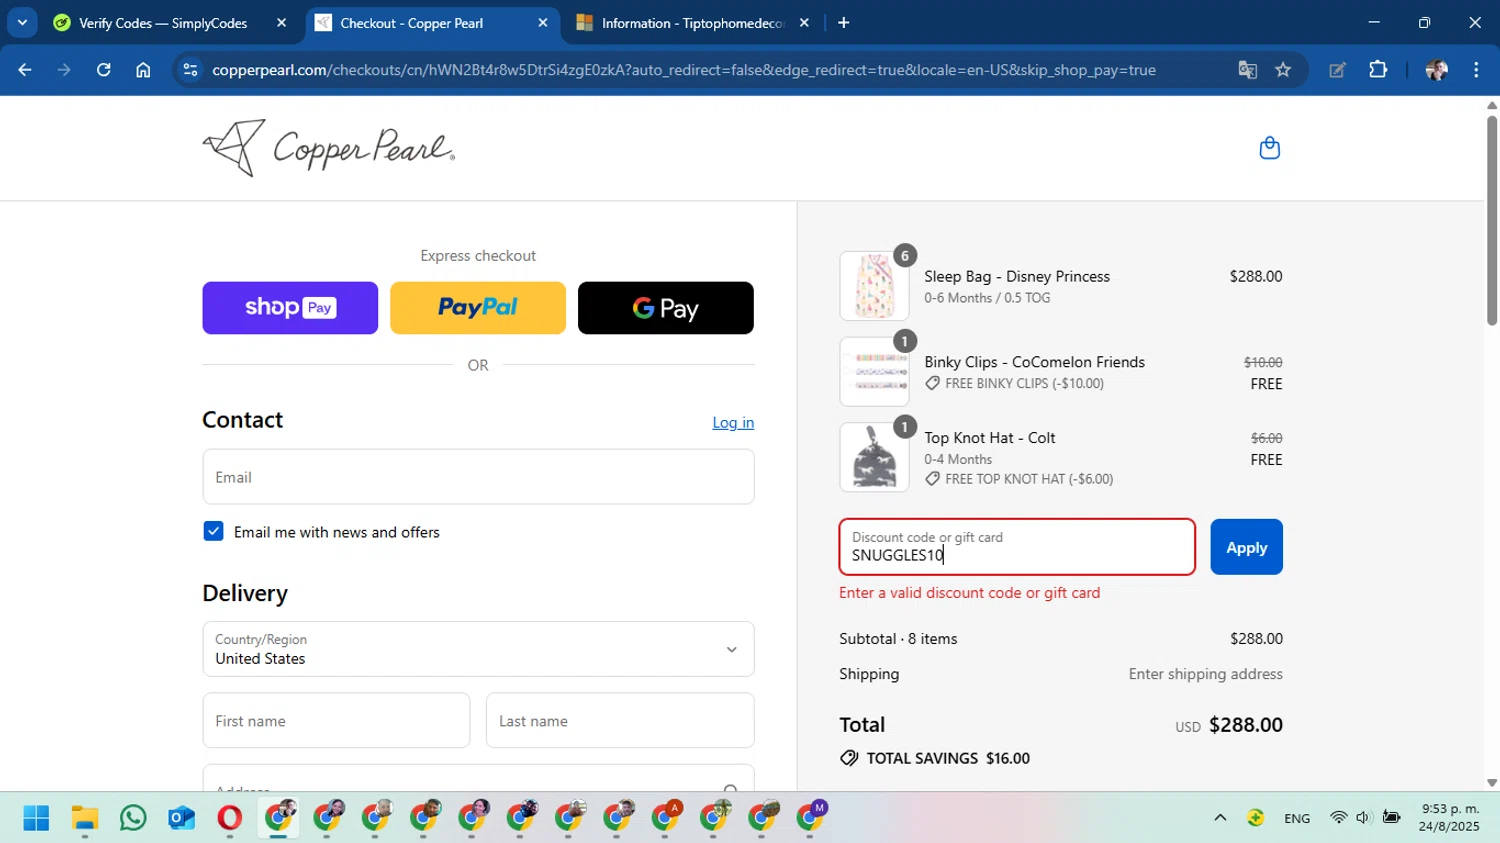The height and width of the screenshot is (843, 1500).
Task: Open the Windows Start menu
Action: [36, 818]
